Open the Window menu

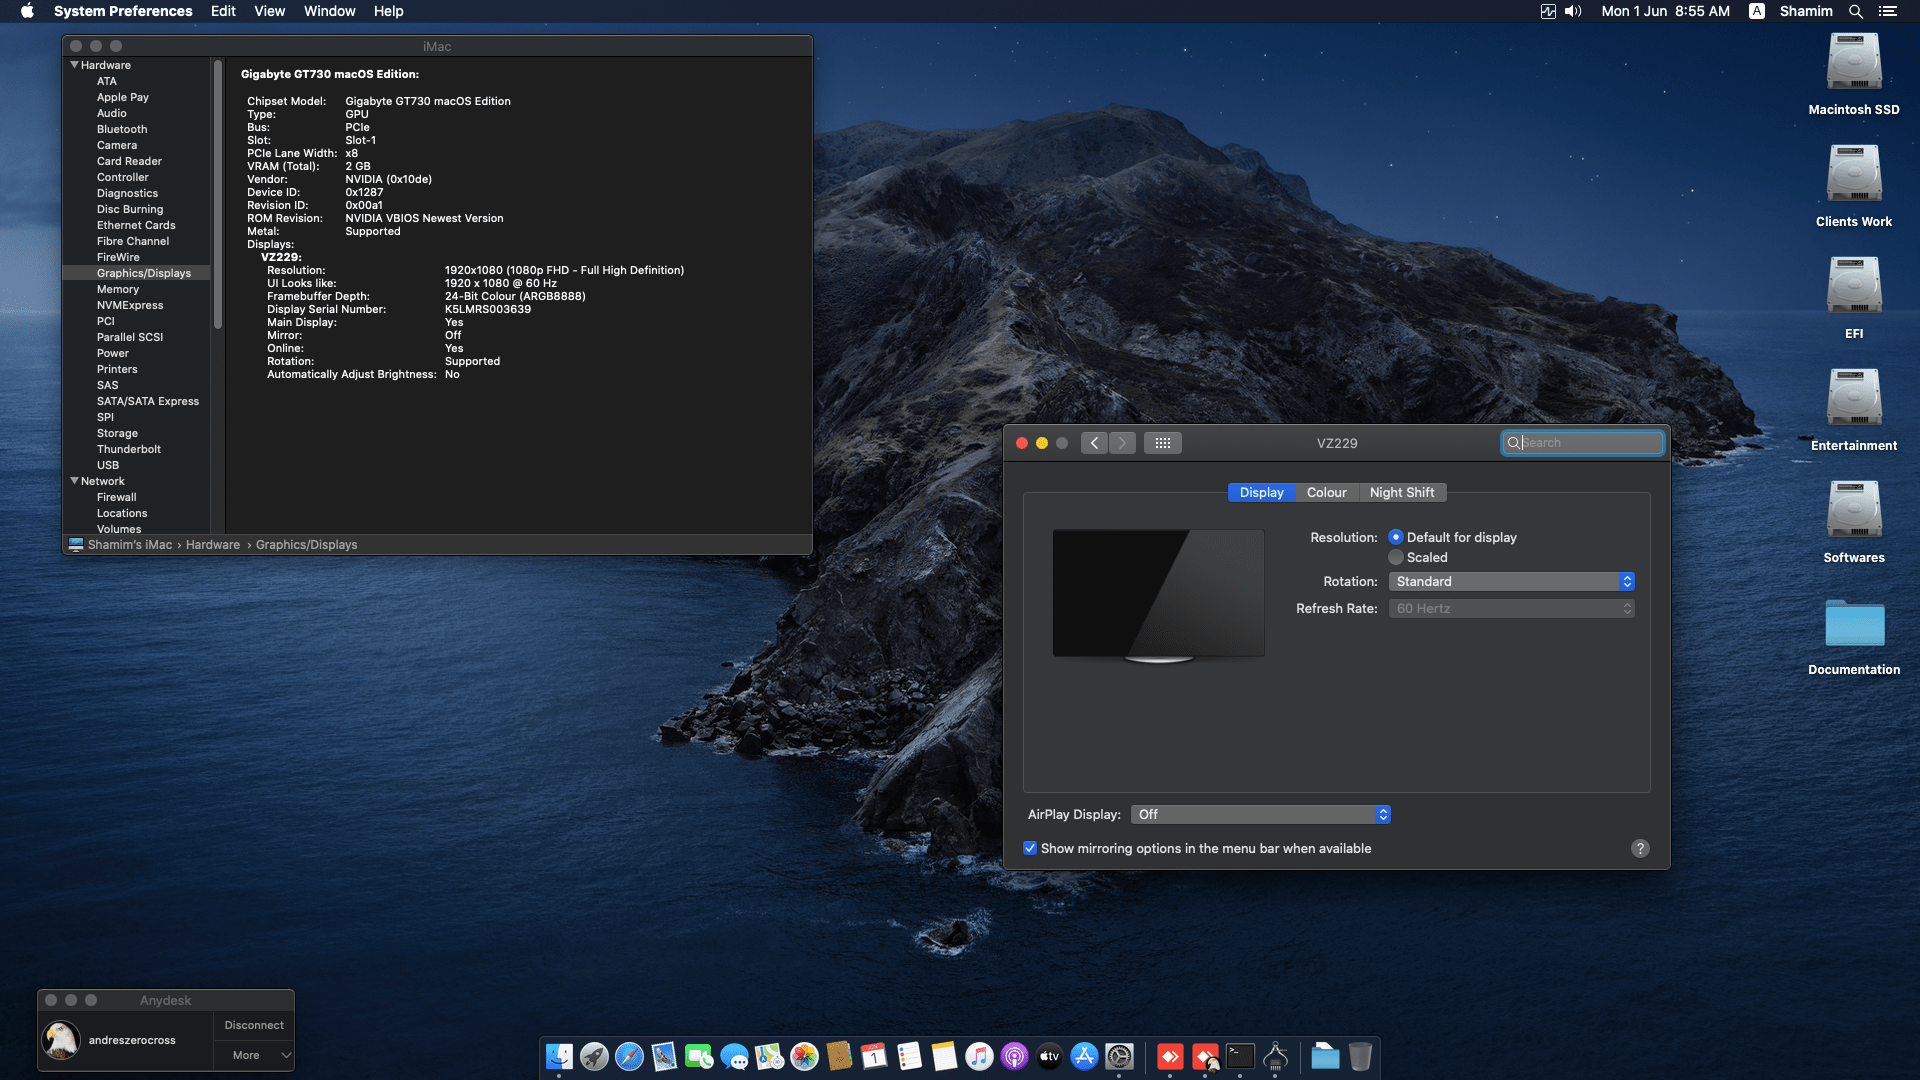(330, 11)
